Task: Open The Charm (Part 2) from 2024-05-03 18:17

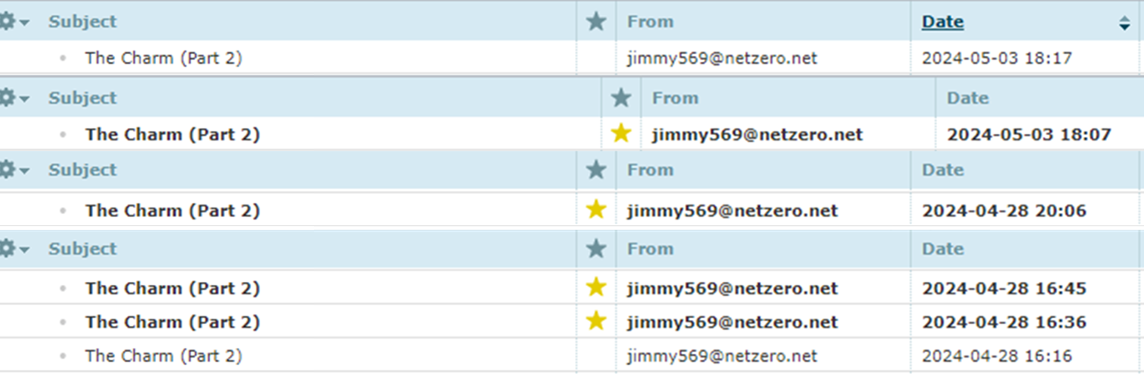Action: coord(163,58)
